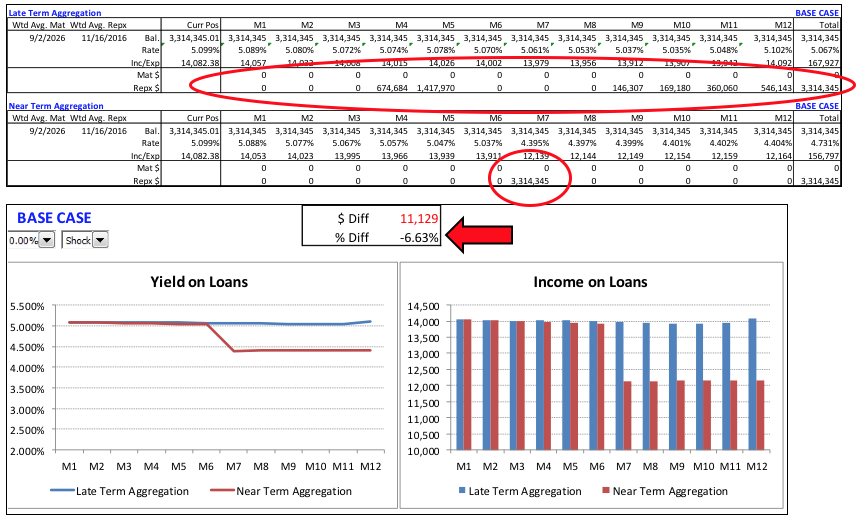Viewport: 860px width, 523px height.
Task: Select the Yield on Loans chart title
Action: [199, 282]
